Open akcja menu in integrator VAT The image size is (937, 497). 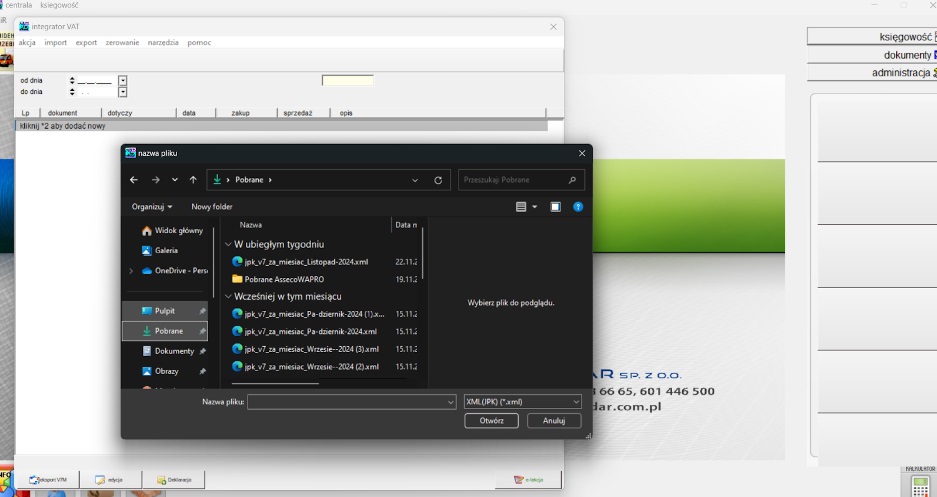pos(27,42)
